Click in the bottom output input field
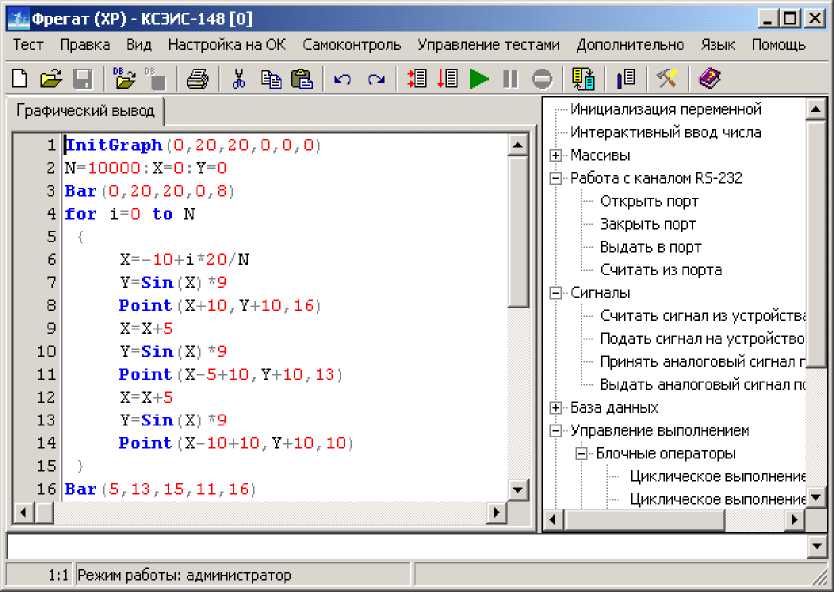The height and width of the screenshot is (592, 834). (x=406, y=546)
